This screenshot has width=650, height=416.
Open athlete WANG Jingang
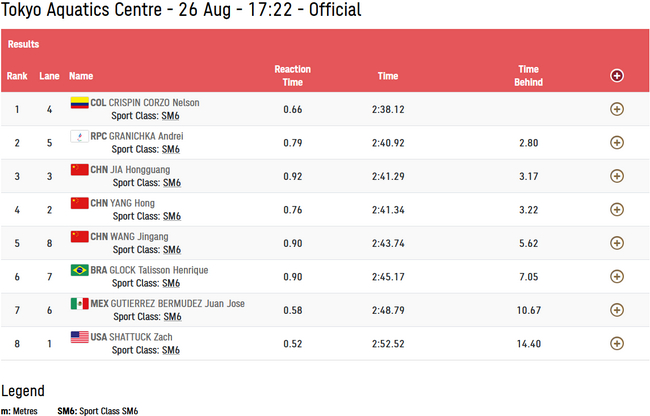click(139, 237)
